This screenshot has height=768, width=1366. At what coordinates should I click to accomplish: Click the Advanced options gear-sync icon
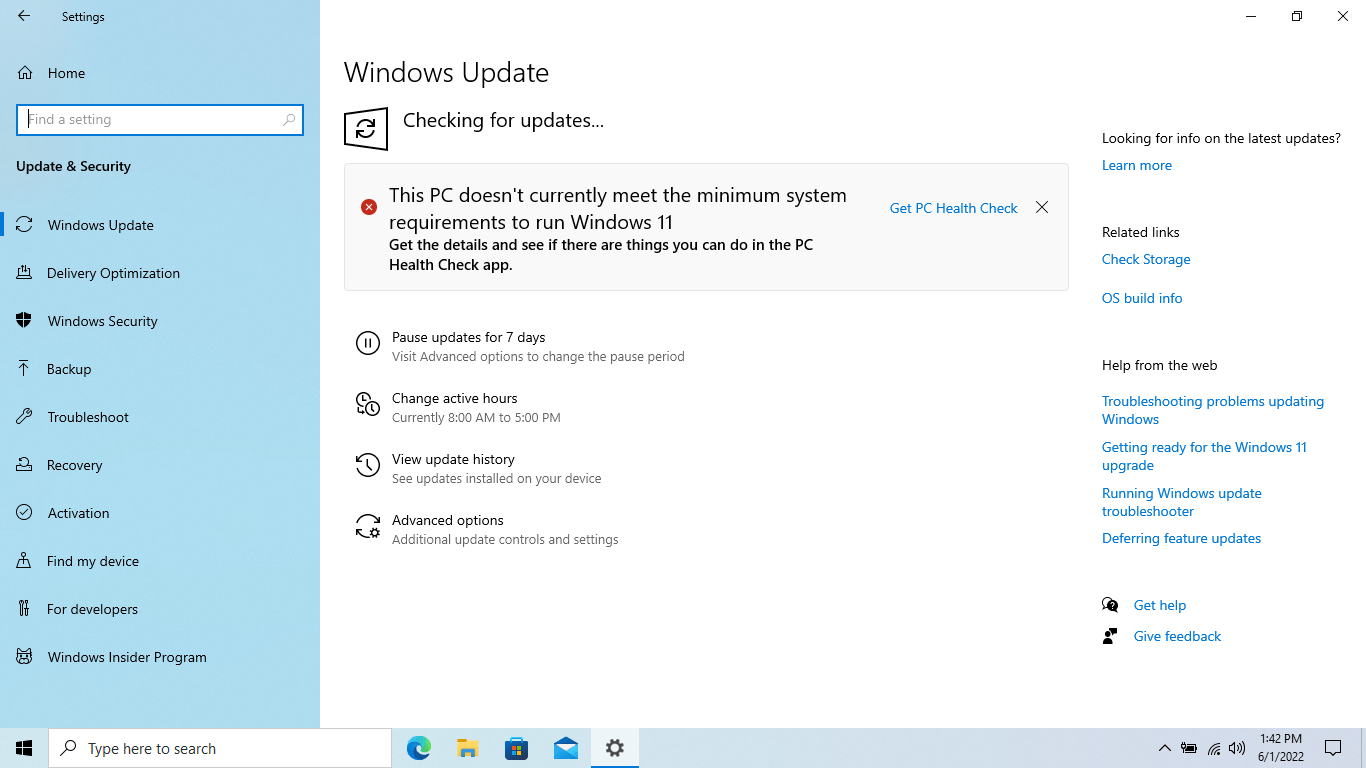pos(368,527)
